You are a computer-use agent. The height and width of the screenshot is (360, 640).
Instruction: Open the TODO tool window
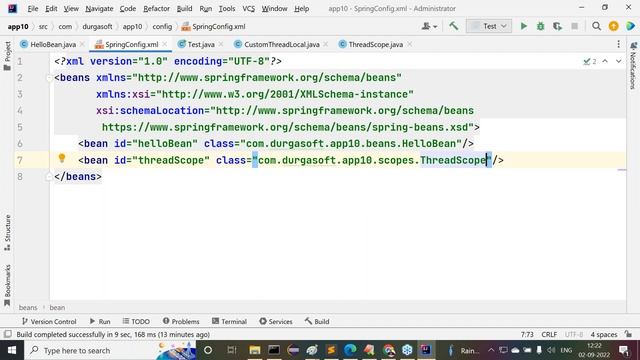coord(136,322)
